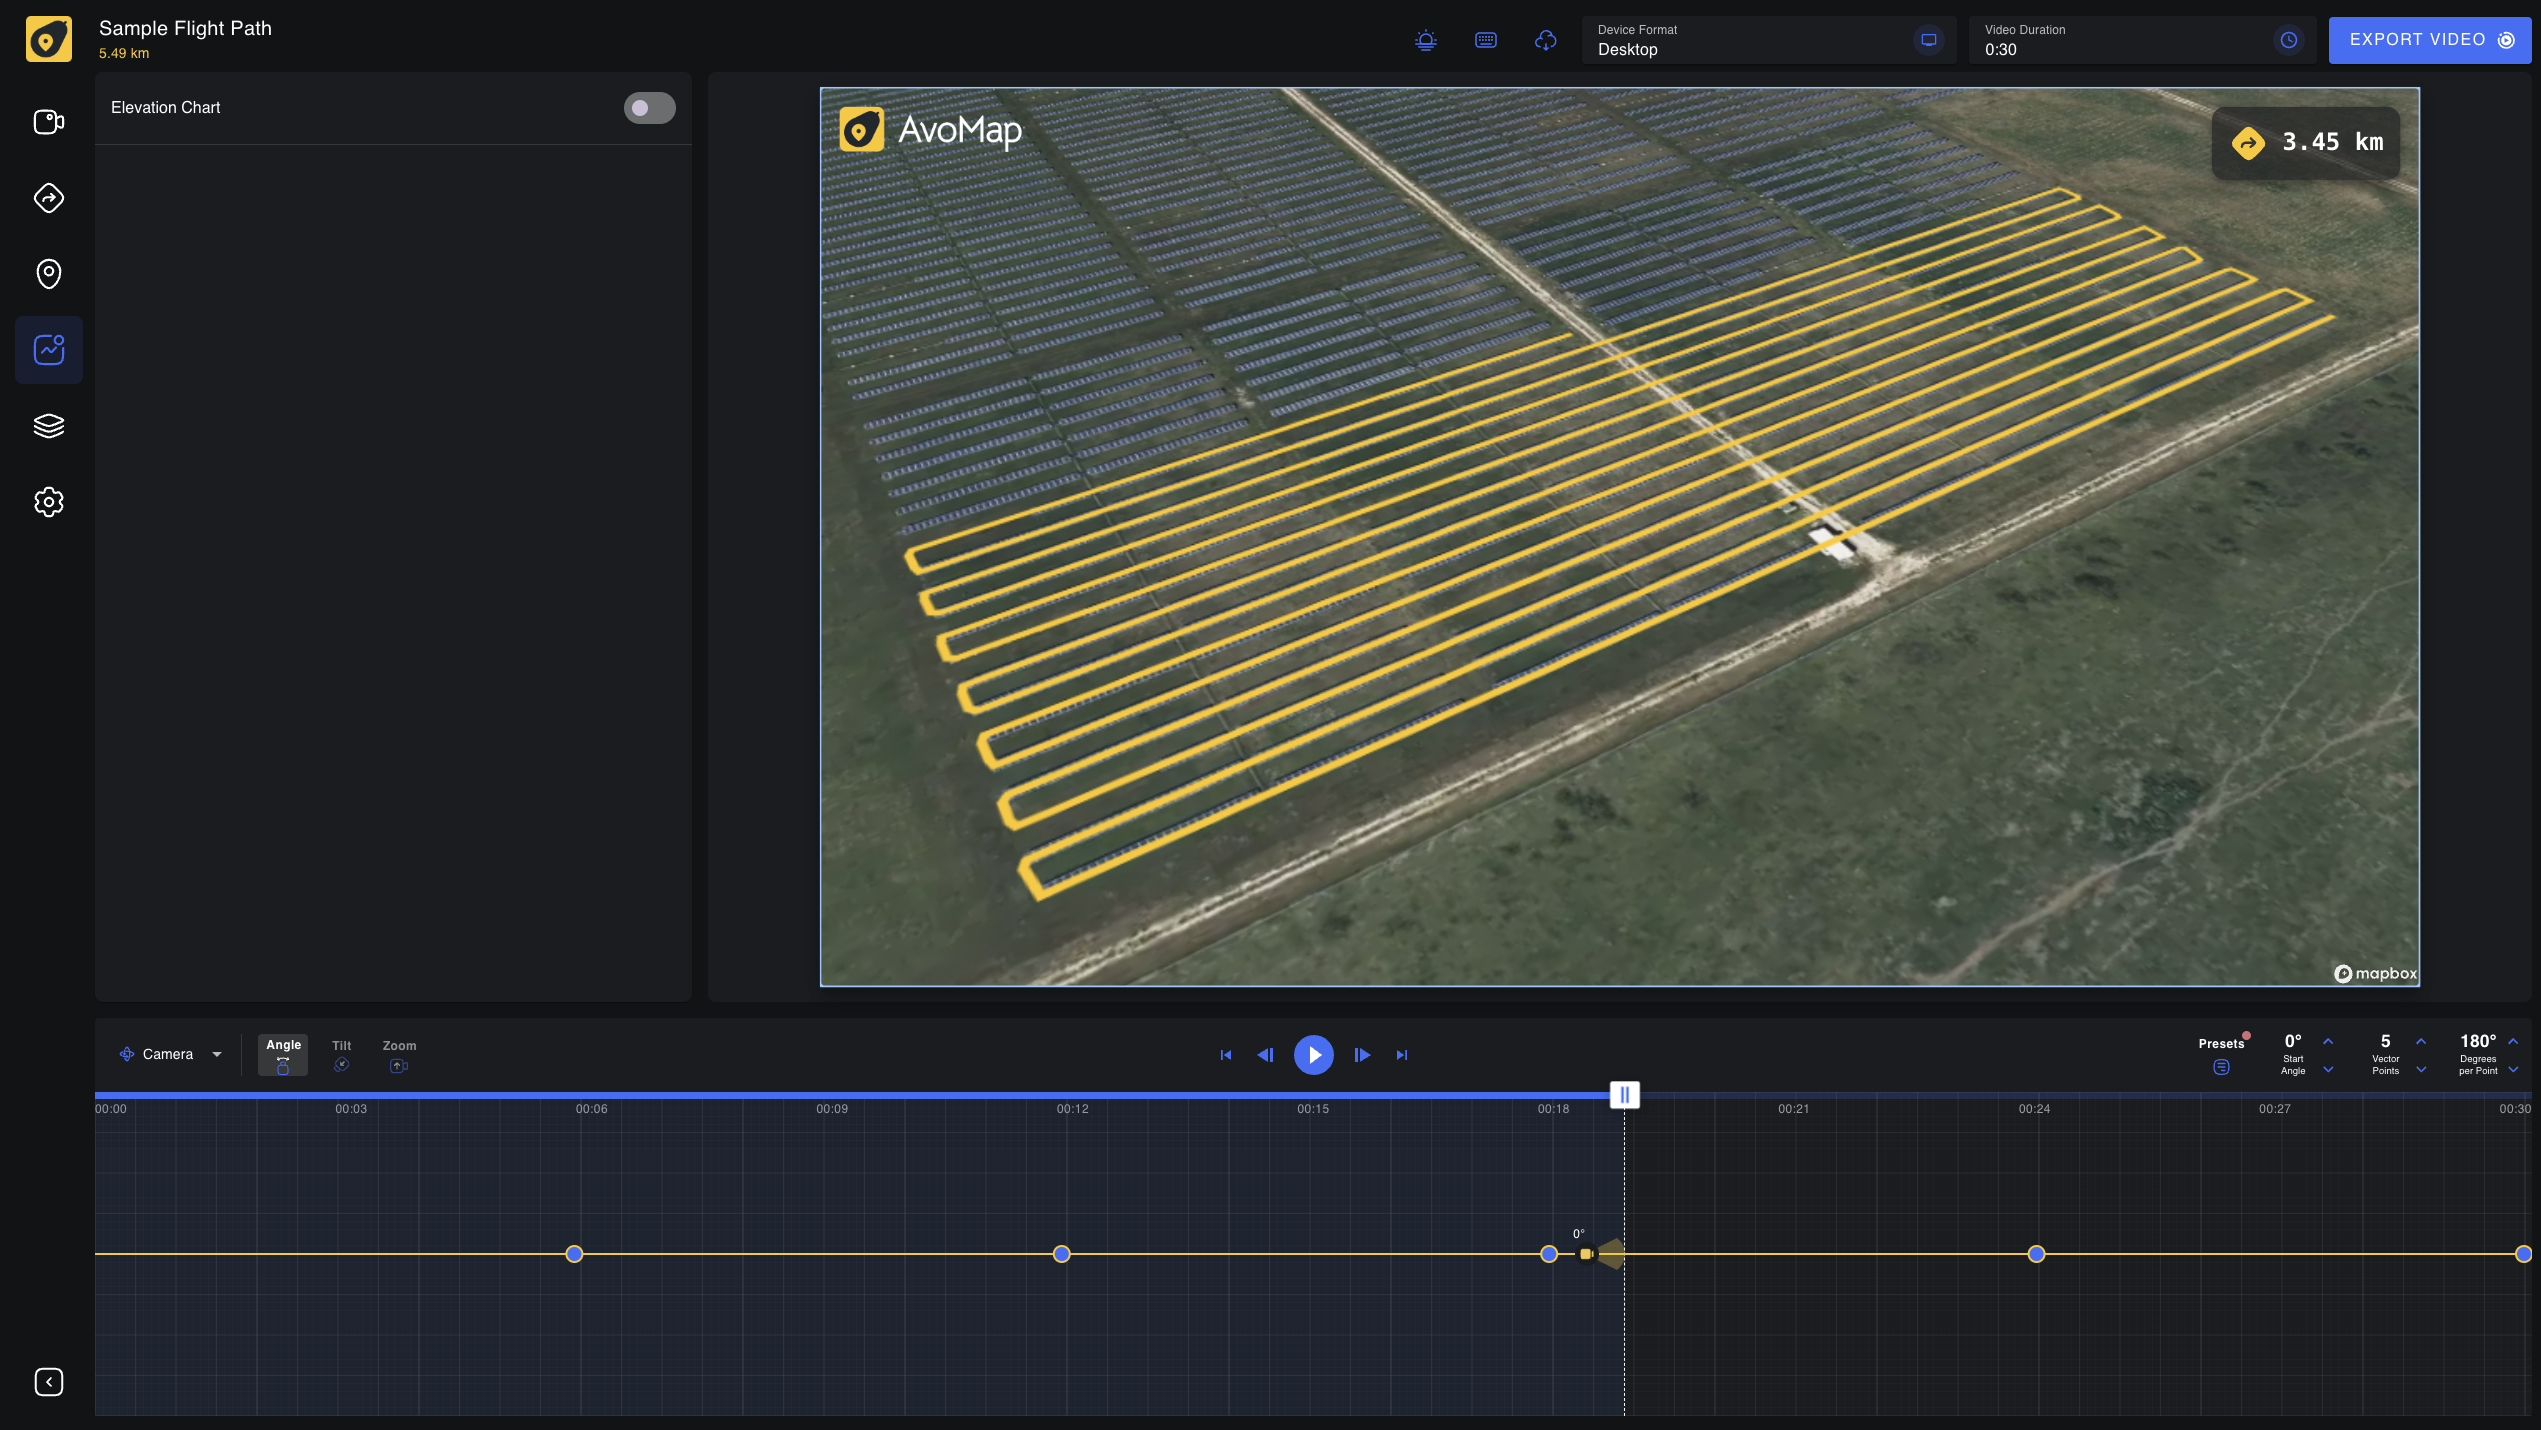
Task: Open the route direction sidebar icon
Action: [x=48, y=198]
